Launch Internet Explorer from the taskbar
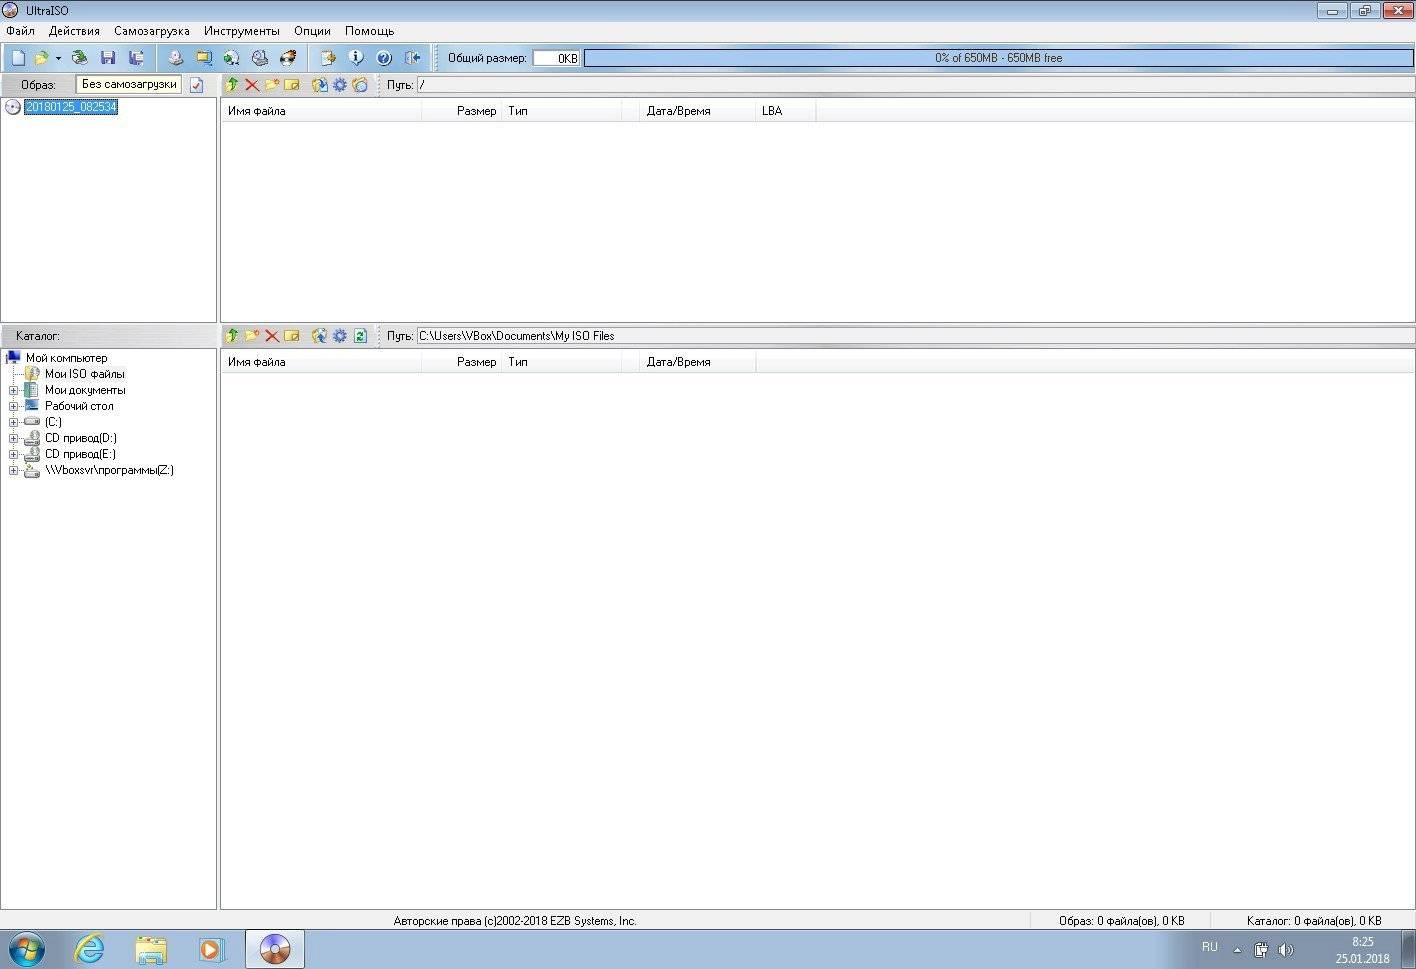 tap(90, 949)
